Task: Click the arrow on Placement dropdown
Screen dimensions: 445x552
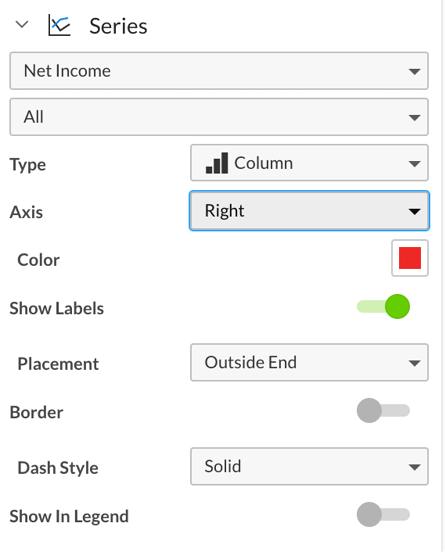Action: [x=414, y=363]
